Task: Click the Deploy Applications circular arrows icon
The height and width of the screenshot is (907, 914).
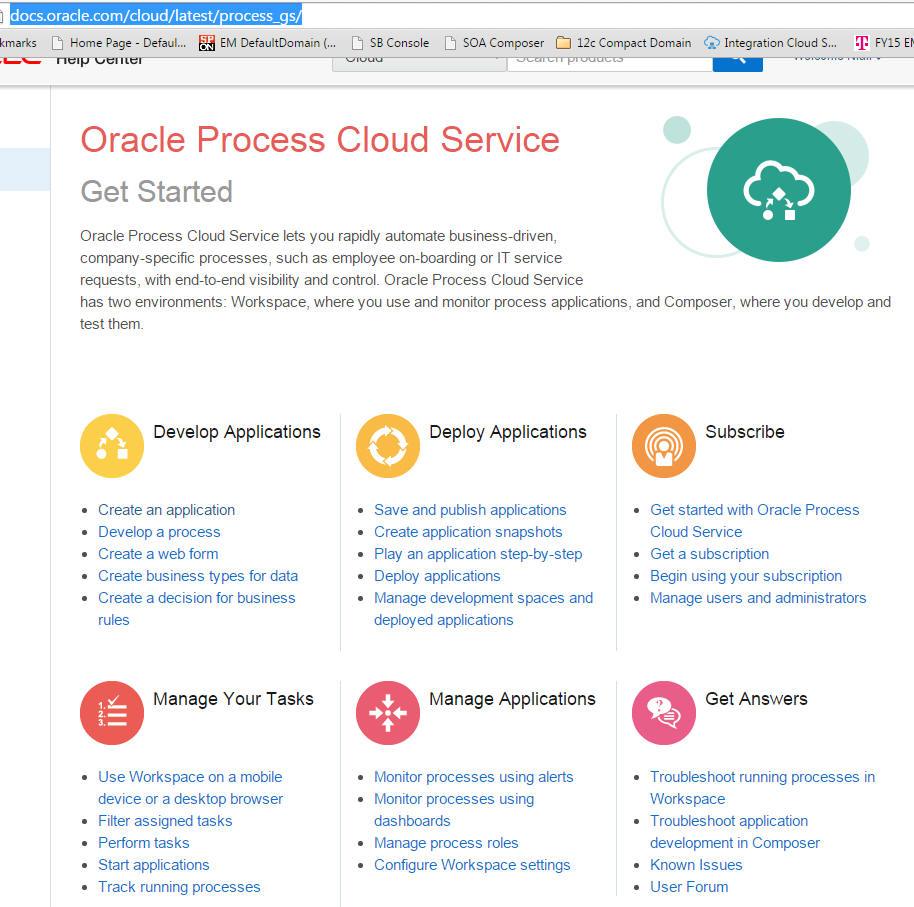Action: (x=388, y=446)
